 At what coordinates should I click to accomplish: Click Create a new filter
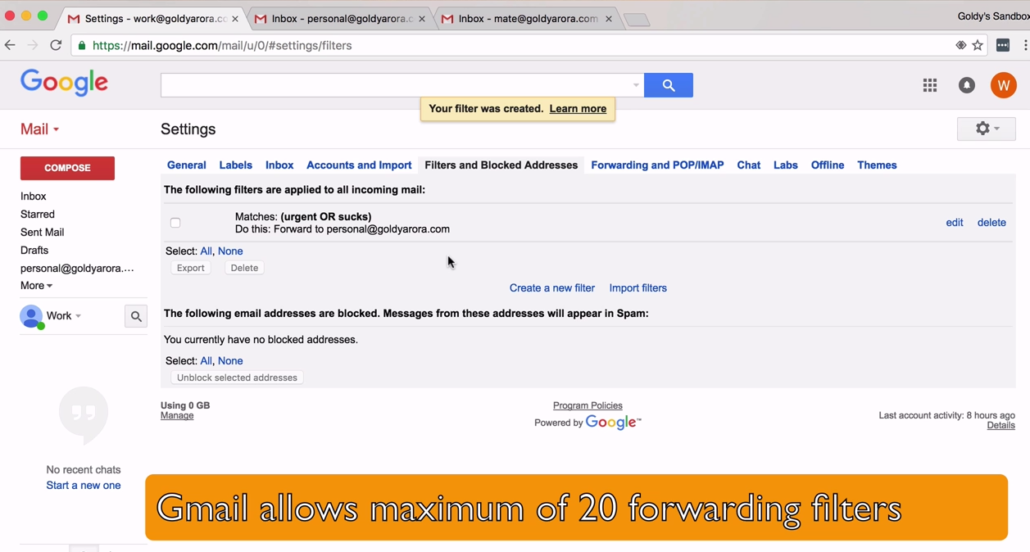click(552, 288)
